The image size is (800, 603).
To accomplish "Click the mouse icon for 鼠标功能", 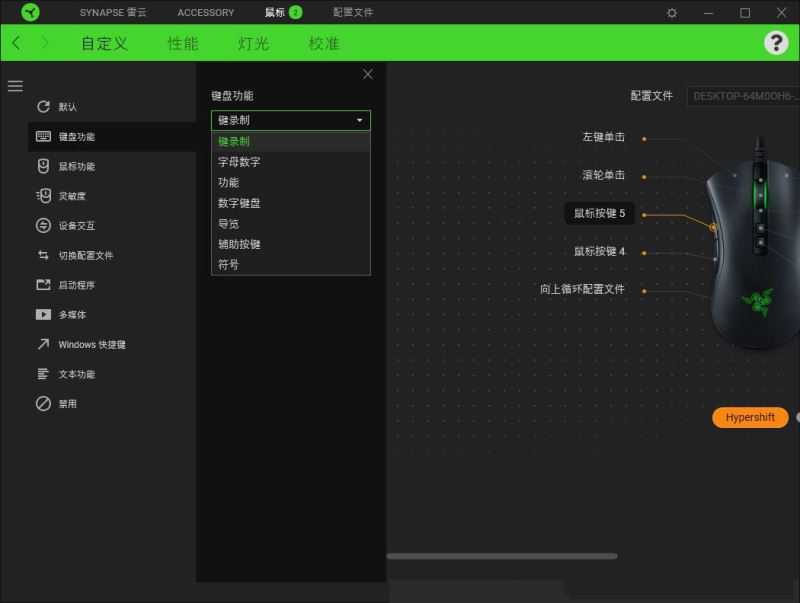I will coord(43,166).
